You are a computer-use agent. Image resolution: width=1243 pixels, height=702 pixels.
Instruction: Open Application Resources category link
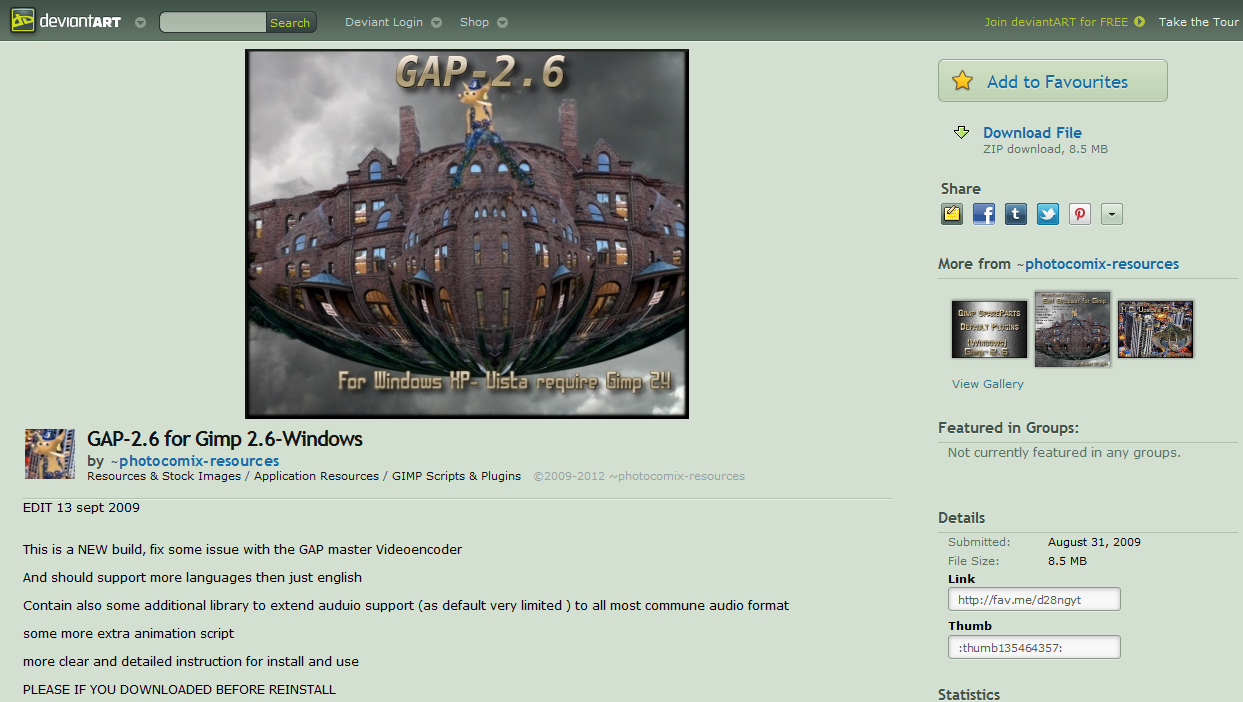coord(316,476)
